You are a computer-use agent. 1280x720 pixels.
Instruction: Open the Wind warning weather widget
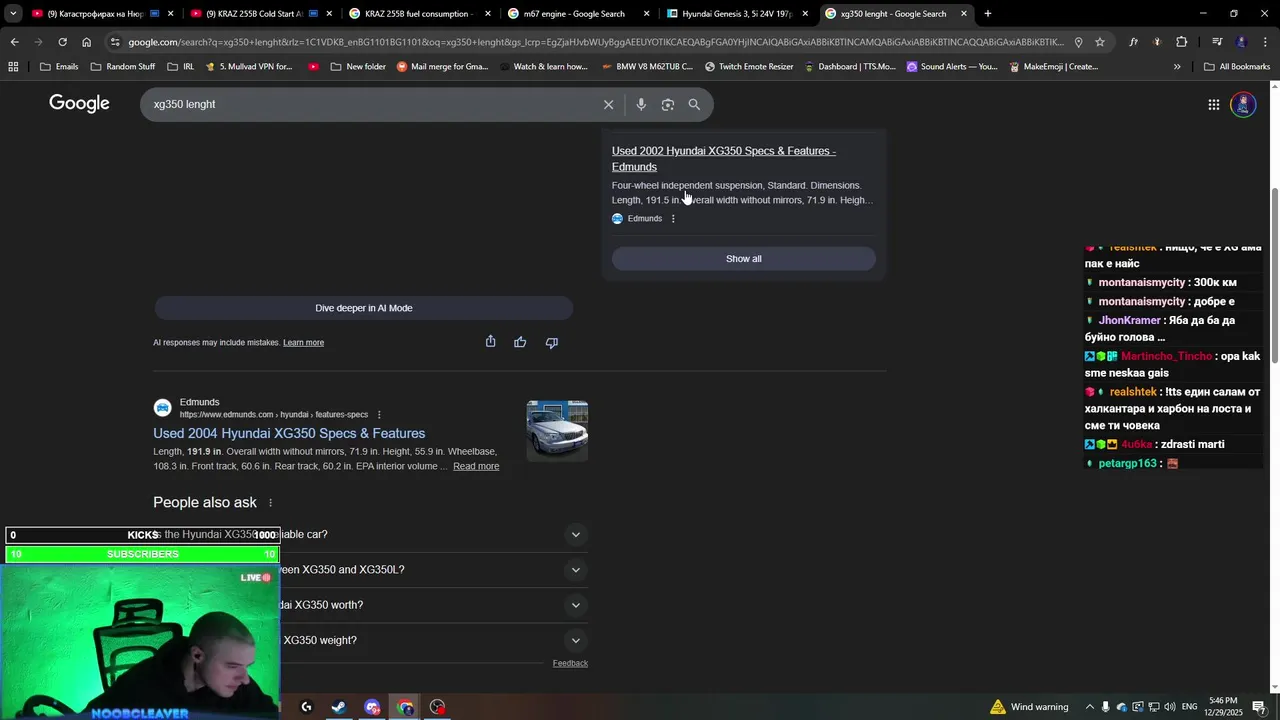click(x=1029, y=707)
